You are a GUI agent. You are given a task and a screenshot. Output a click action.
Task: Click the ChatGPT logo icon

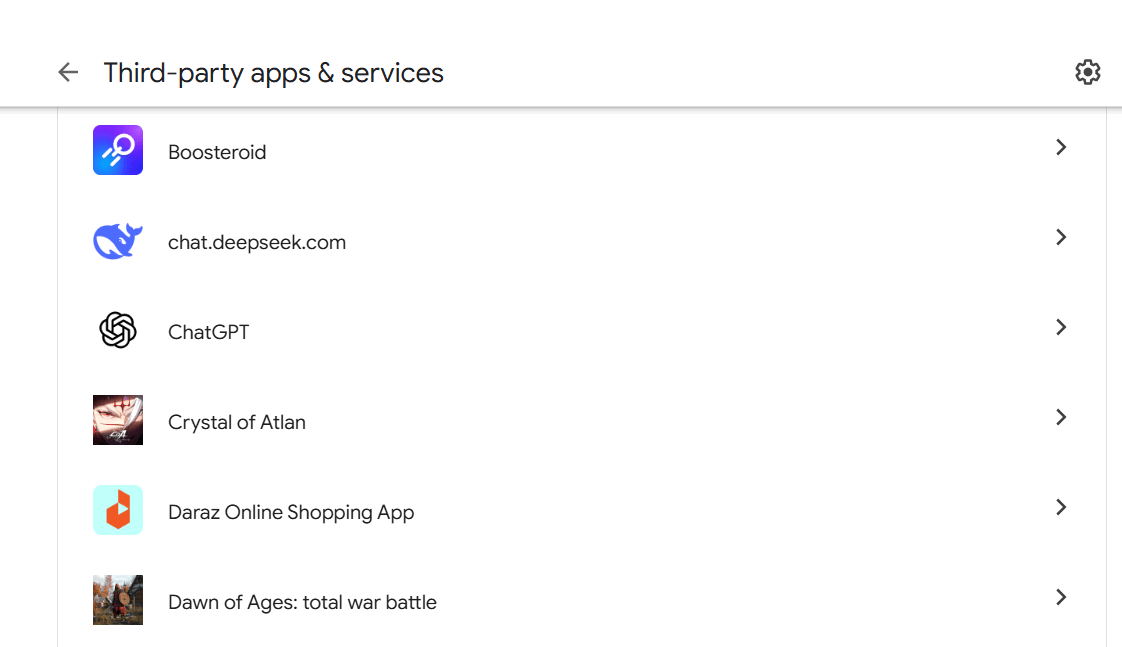(x=118, y=330)
